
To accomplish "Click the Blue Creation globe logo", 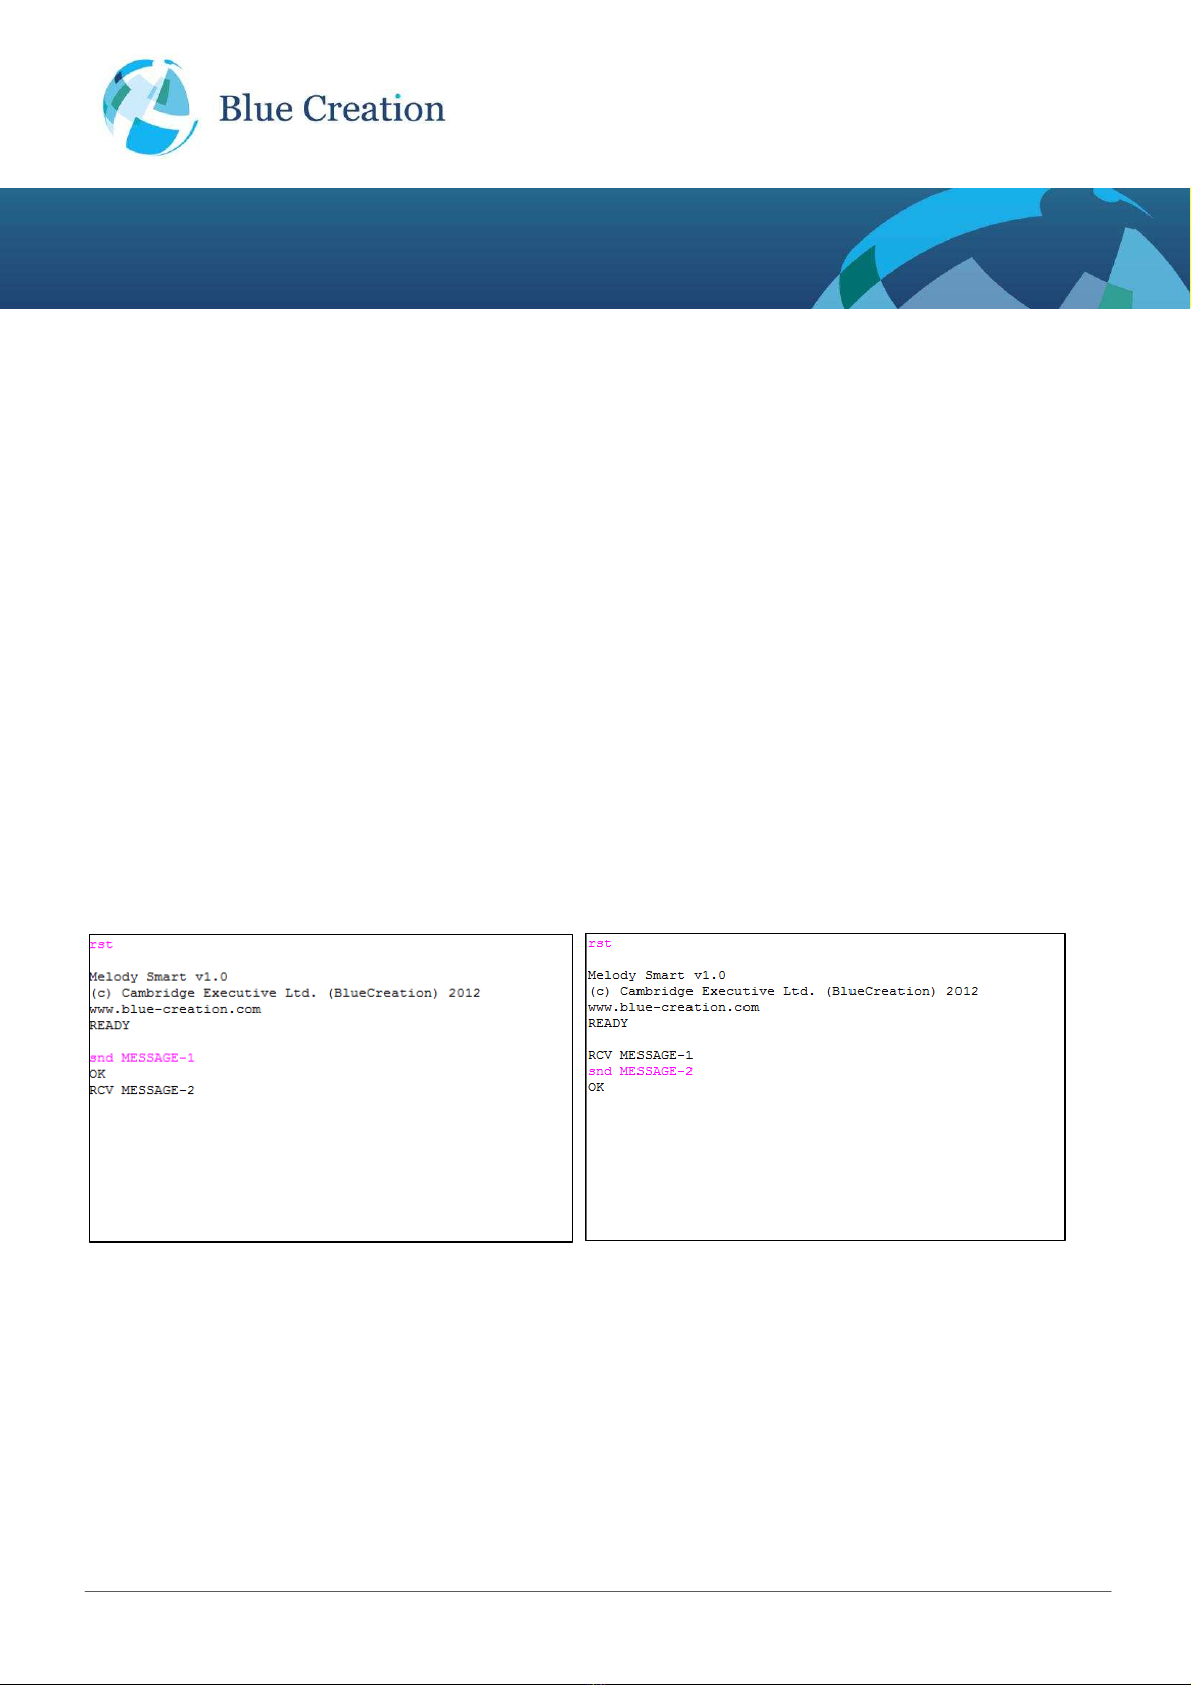I will pyautogui.click(x=150, y=107).
